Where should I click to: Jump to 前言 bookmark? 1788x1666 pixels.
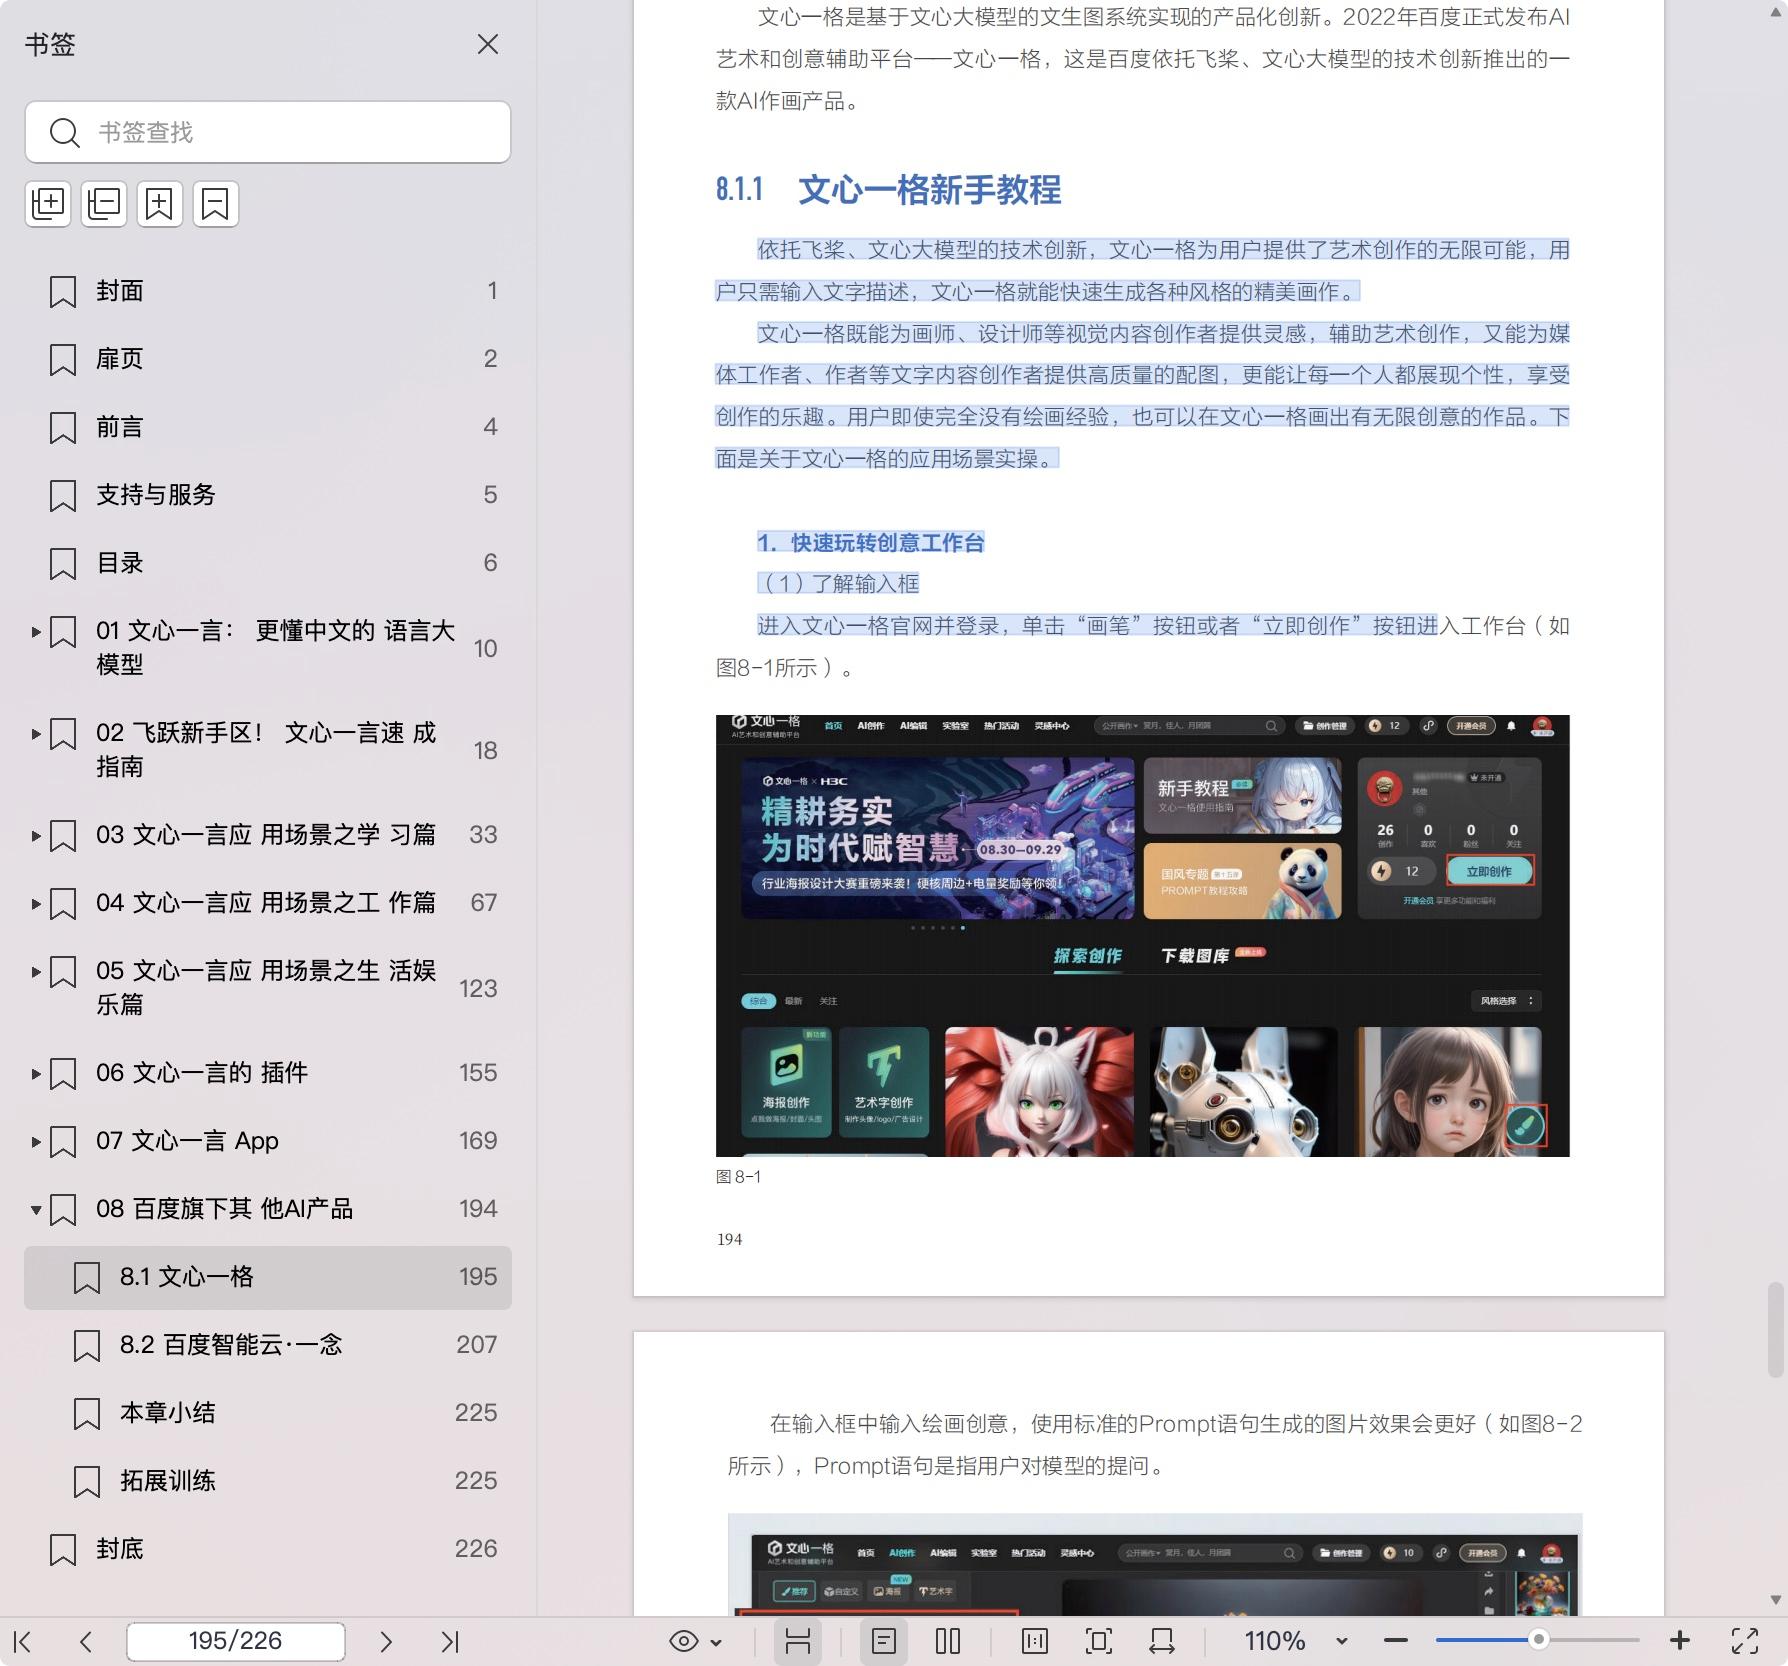pos(268,427)
